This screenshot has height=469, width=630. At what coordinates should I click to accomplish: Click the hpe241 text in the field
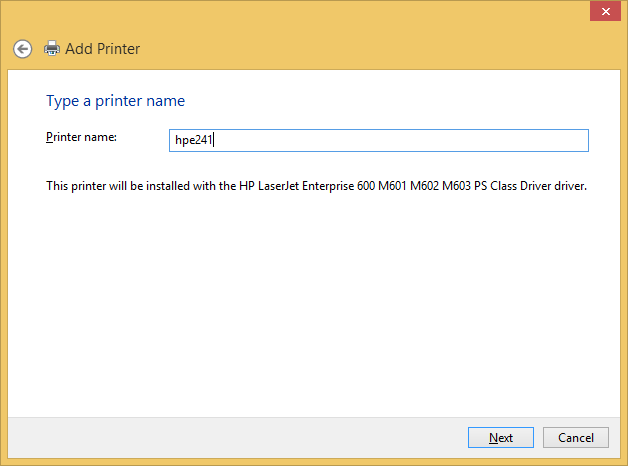point(193,141)
